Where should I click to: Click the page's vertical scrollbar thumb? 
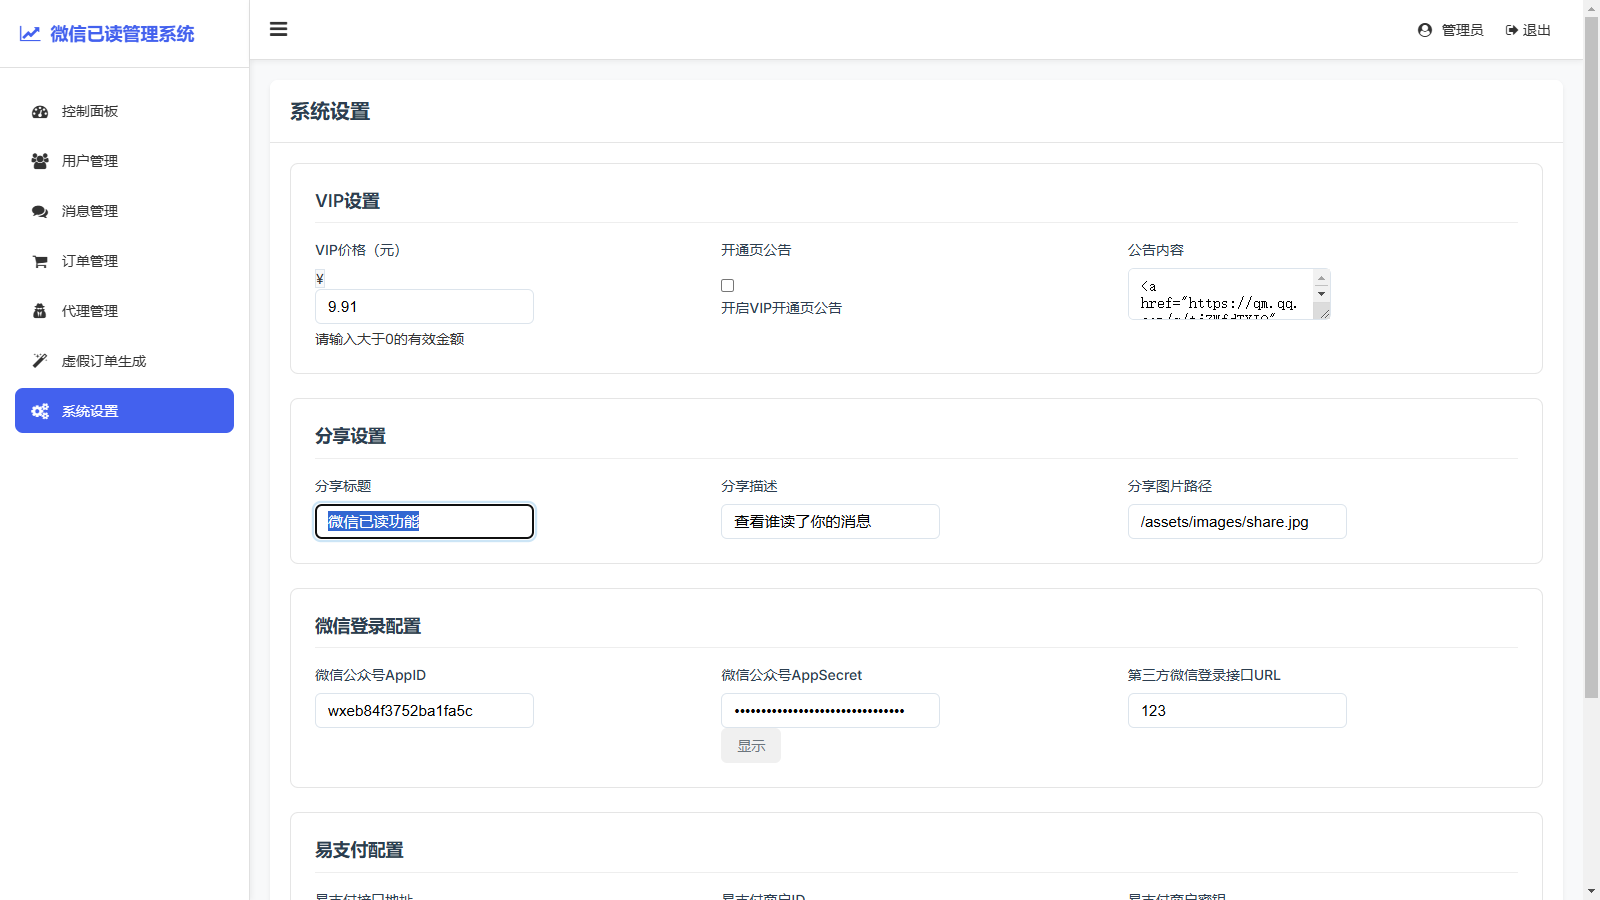1591,350
